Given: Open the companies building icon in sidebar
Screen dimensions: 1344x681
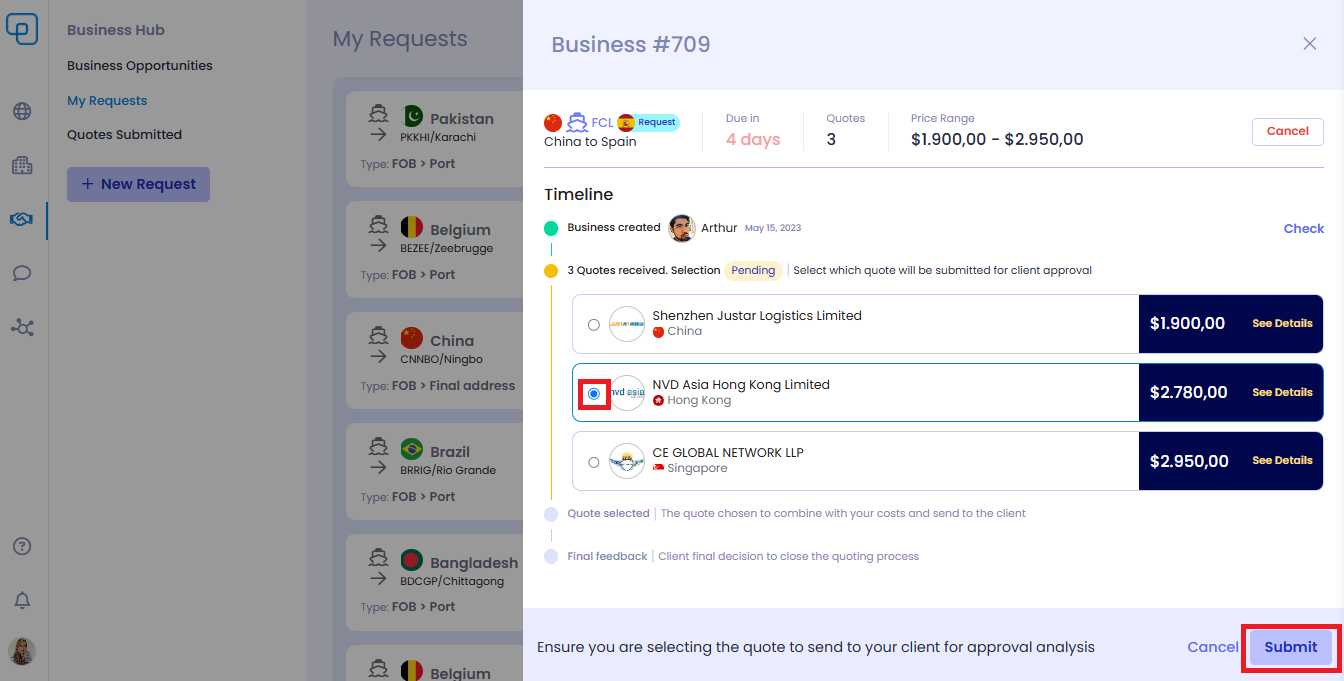Looking at the screenshot, I should point(22,165).
